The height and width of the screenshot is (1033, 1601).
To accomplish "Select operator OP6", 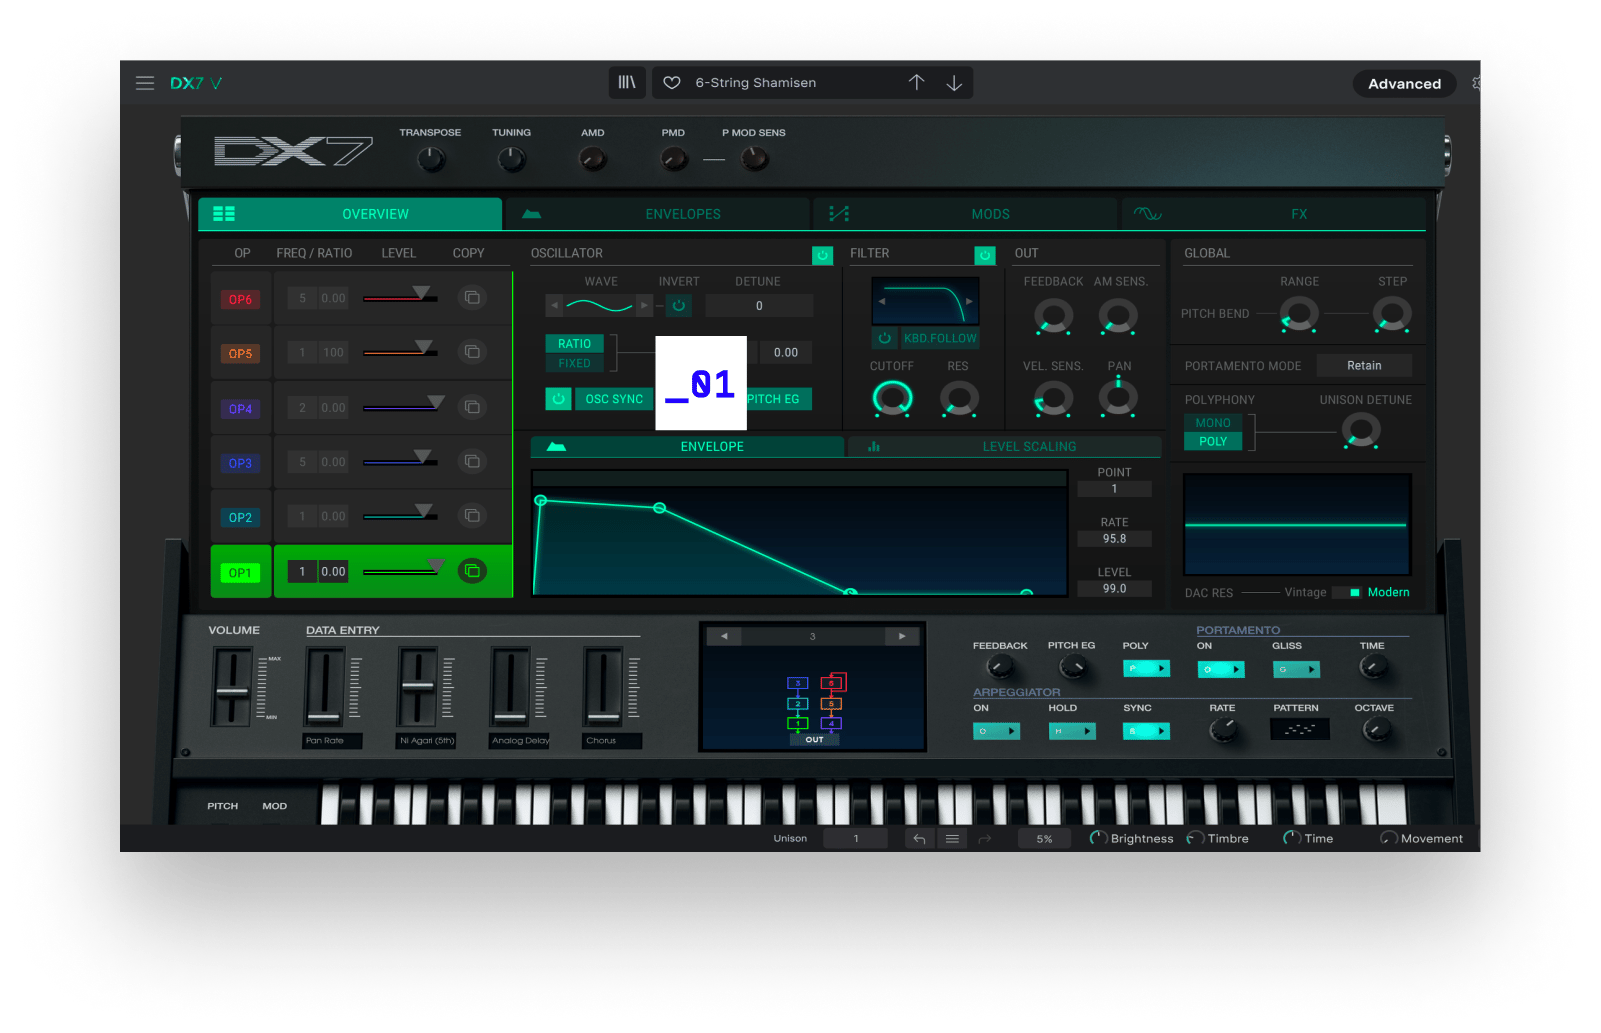I will point(240,299).
